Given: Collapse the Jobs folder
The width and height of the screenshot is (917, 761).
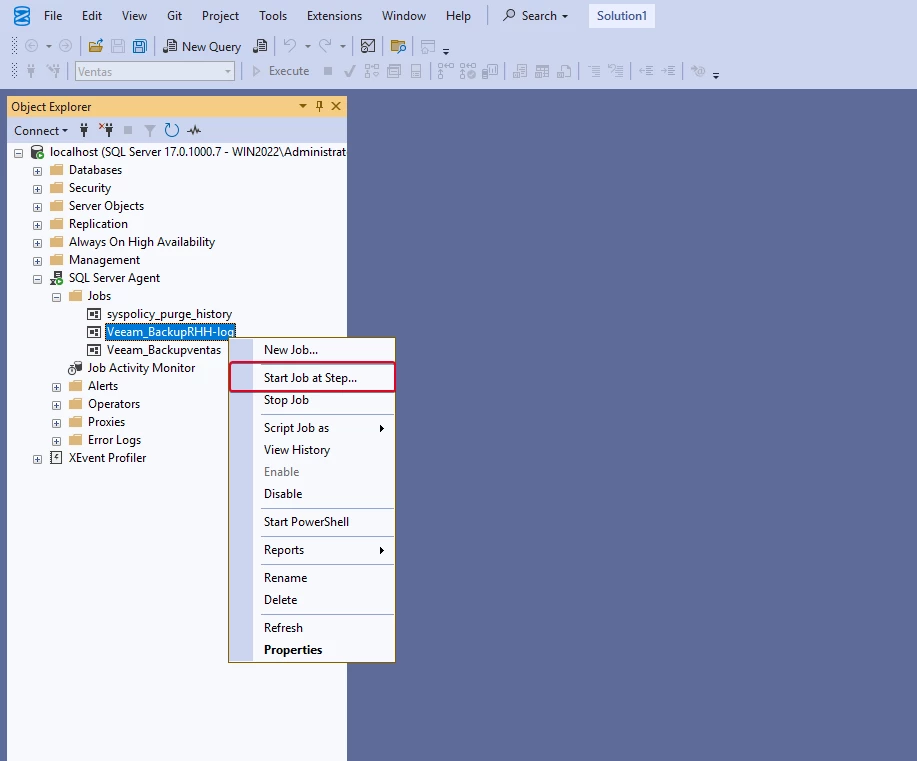Looking at the screenshot, I should [56, 297].
